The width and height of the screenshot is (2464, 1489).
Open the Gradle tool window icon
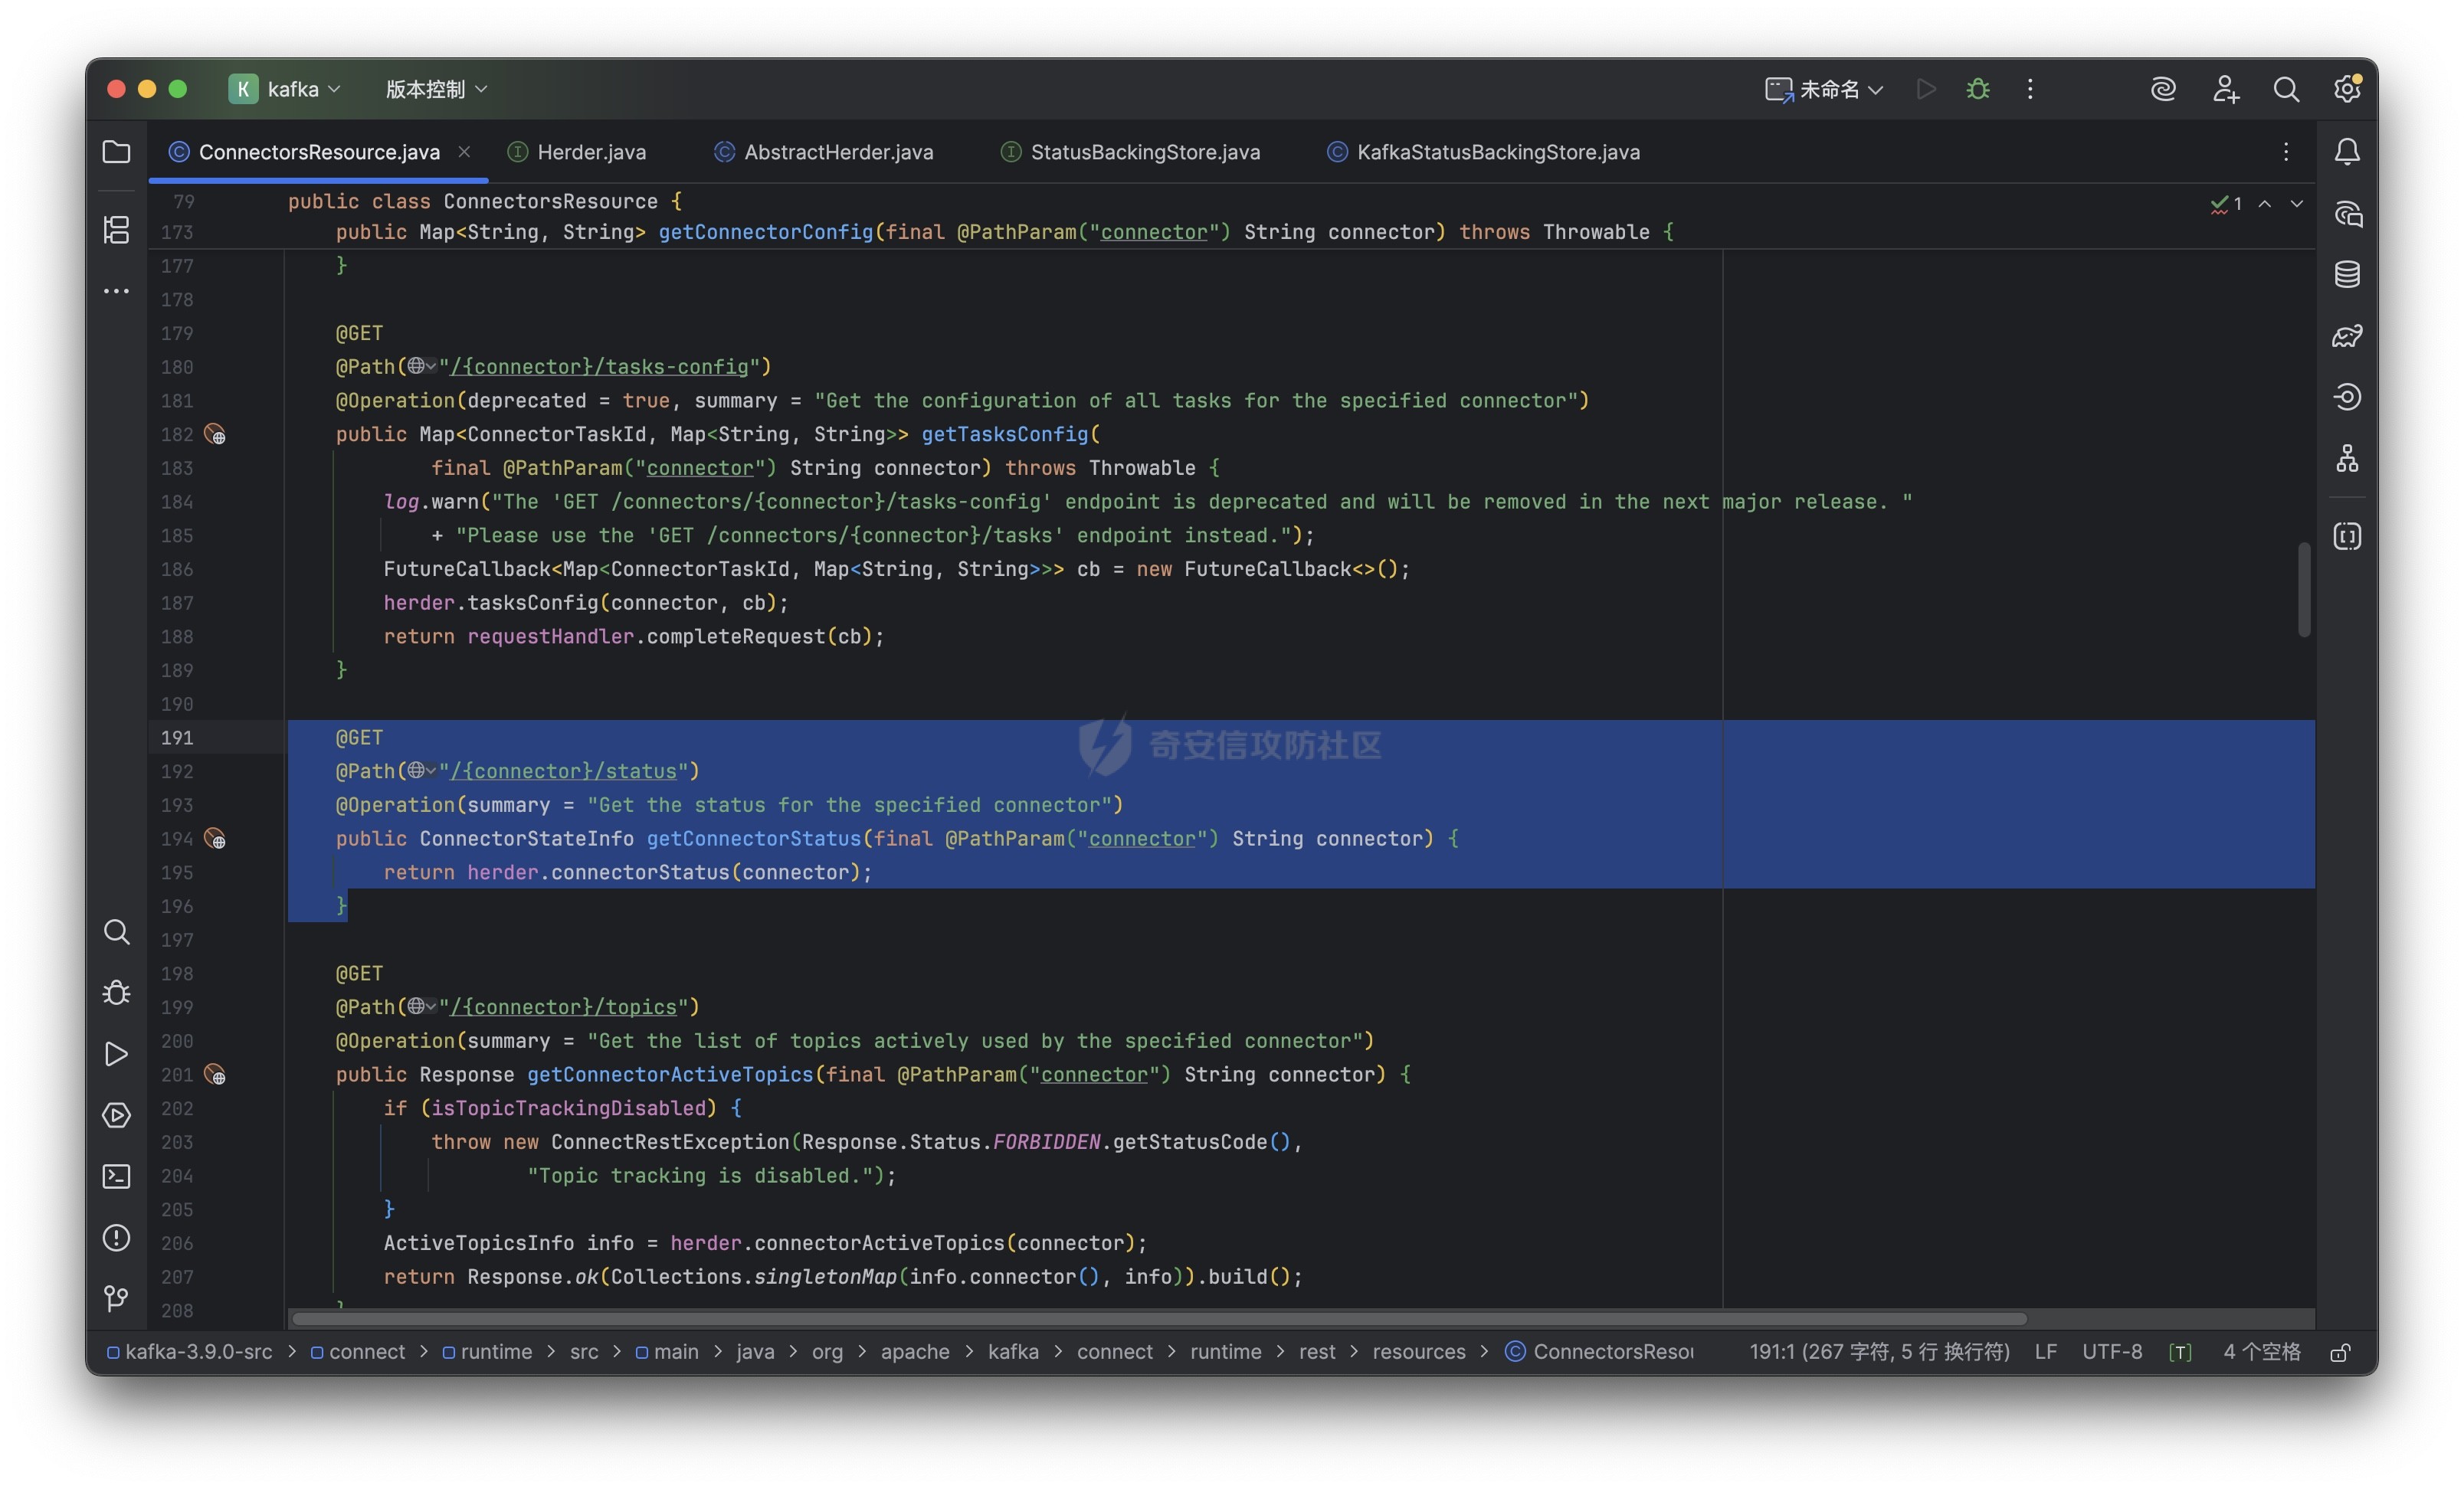pos(2347,336)
